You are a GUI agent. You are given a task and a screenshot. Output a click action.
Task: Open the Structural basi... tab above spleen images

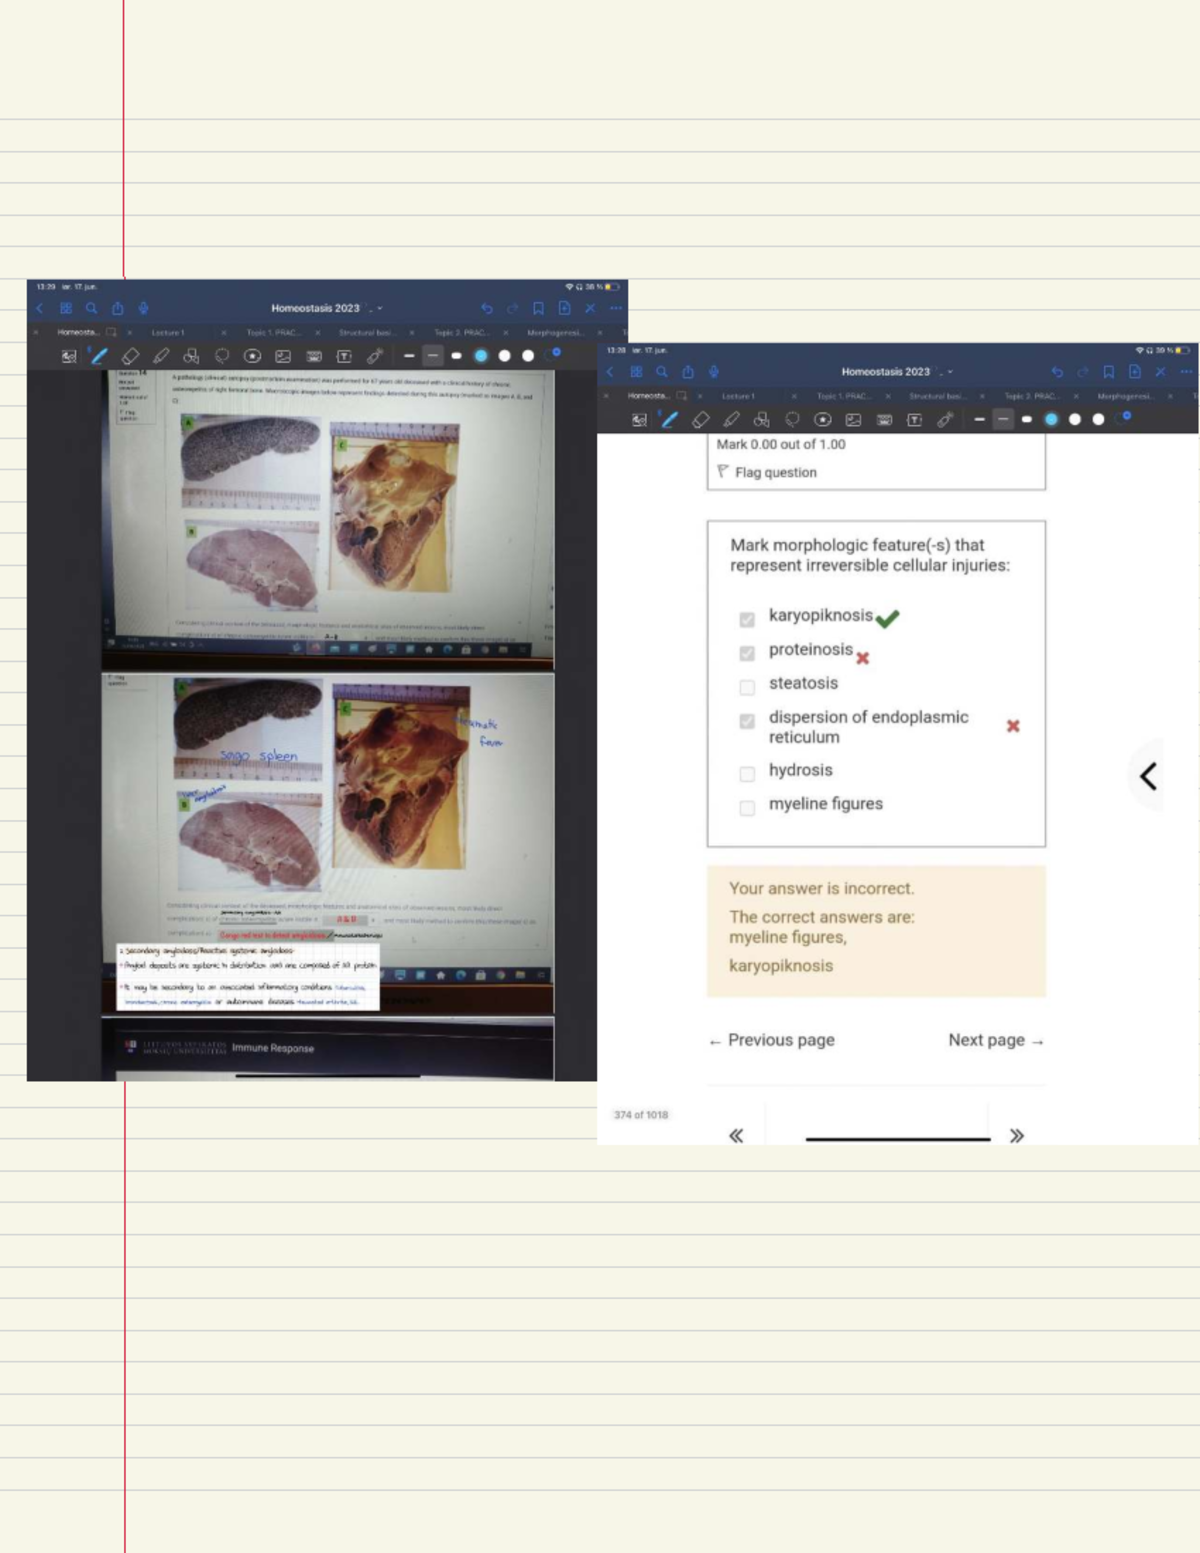[x=365, y=332]
